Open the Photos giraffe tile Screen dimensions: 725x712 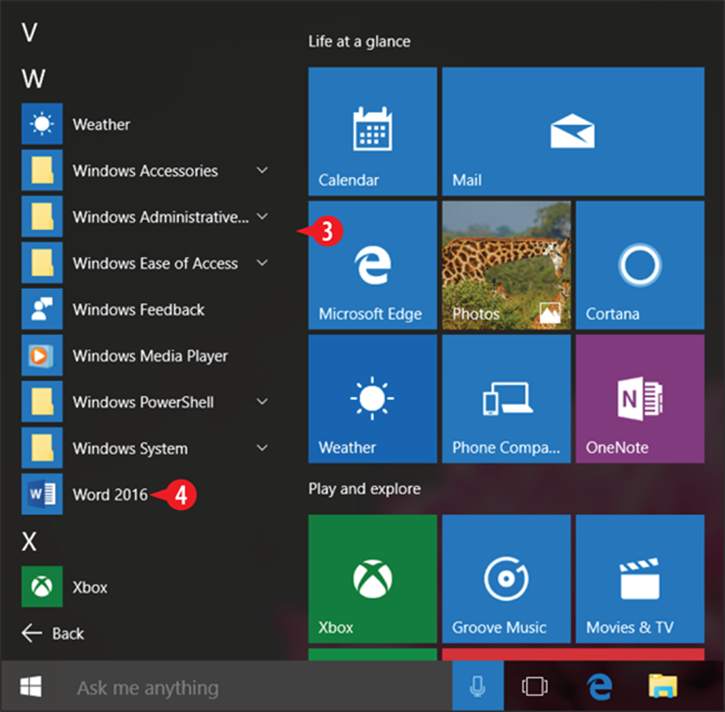507,265
